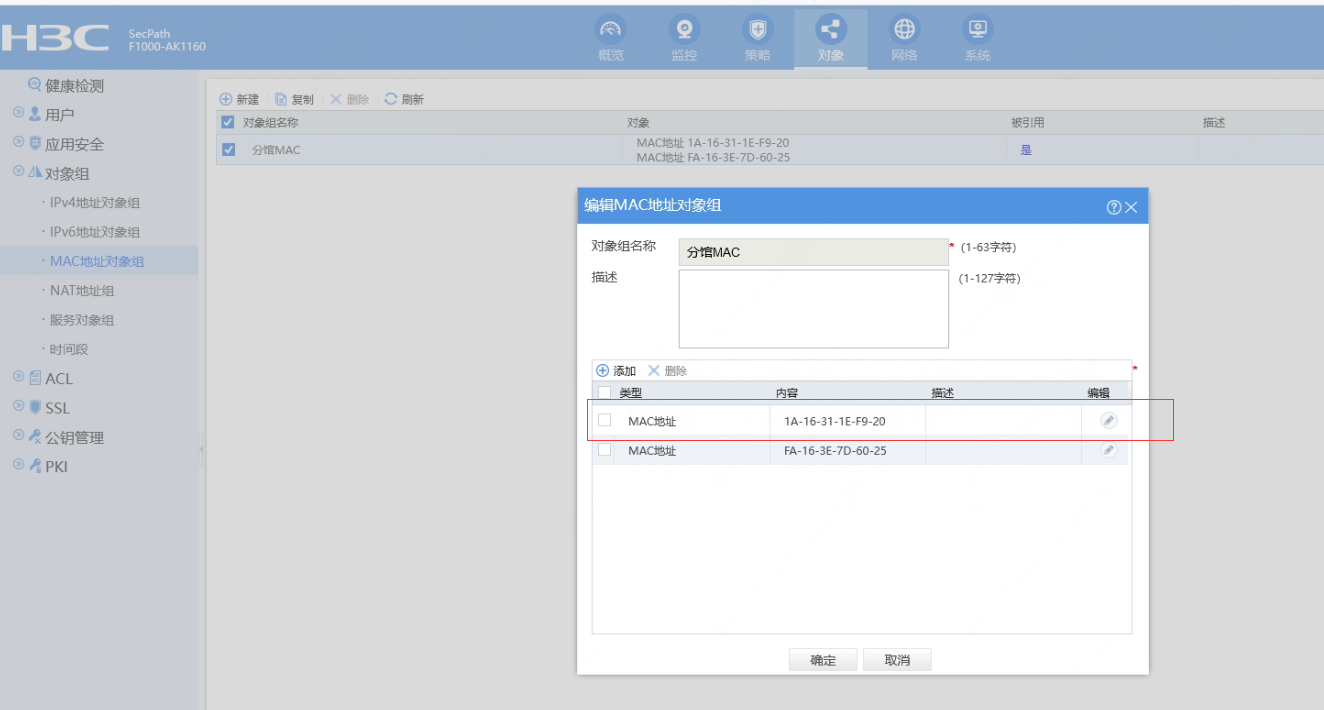Check the FA-16-3E-7D-60-25 row checkbox
Viewport: 1324px width, 710px height.
pos(604,450)
